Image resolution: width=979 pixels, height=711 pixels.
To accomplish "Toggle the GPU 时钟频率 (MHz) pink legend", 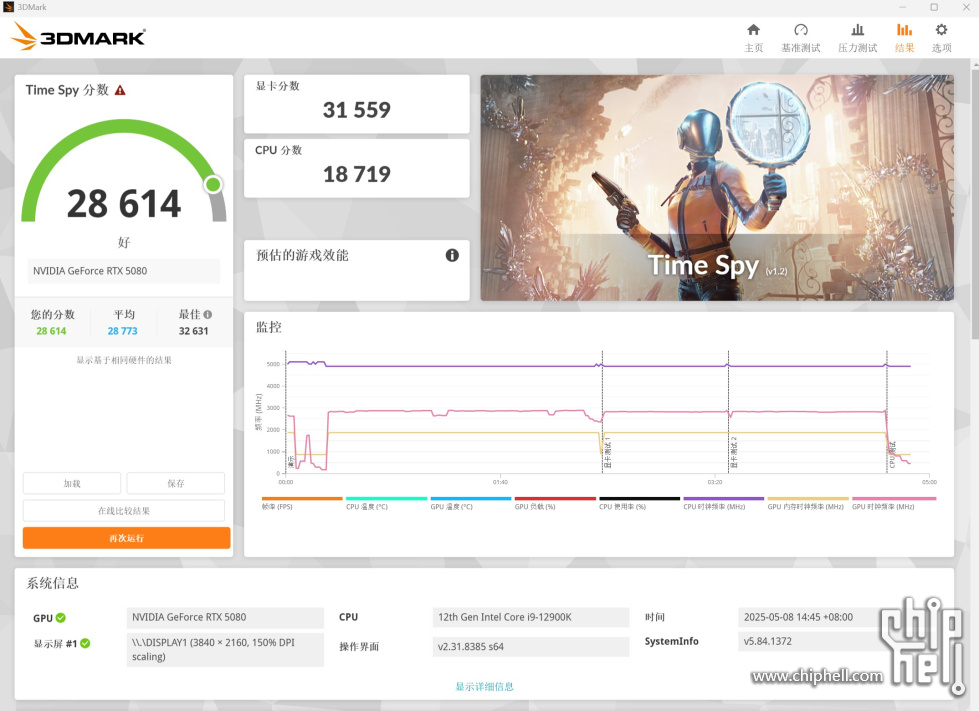I will pos(893,503).
